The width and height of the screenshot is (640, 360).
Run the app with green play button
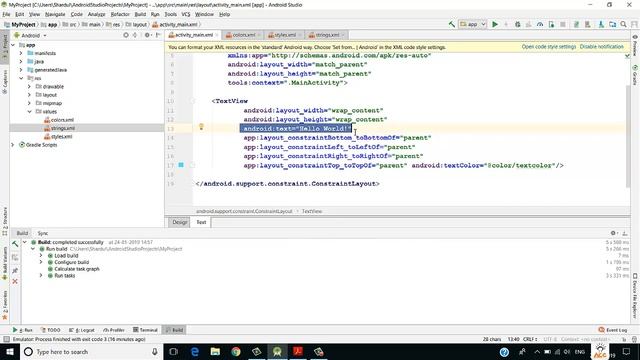[495, 24]
